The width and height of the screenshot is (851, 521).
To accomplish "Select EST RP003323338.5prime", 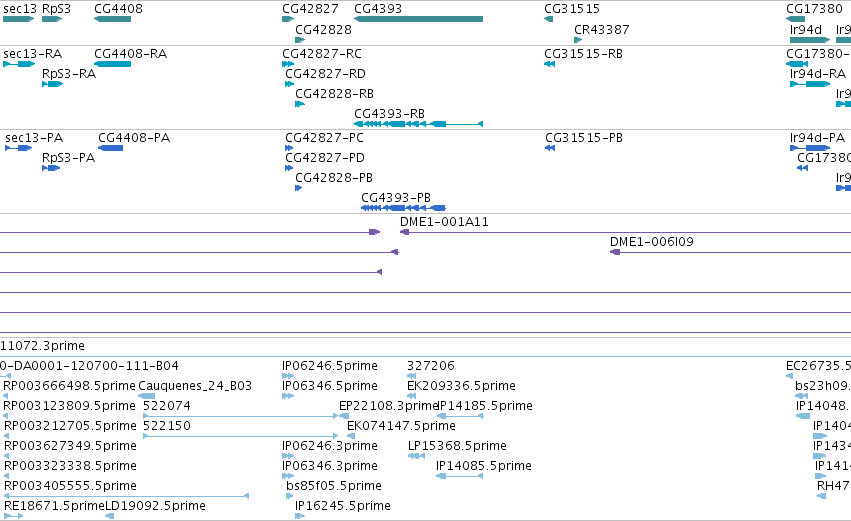I will (x=70, y=466).
